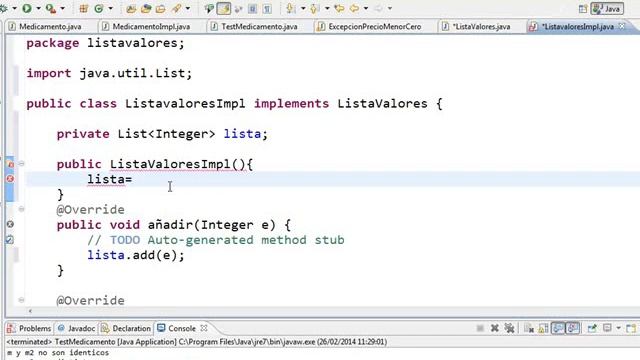
Task: Click greyed Terminate square in console
Action: click(x=480, y=328)
